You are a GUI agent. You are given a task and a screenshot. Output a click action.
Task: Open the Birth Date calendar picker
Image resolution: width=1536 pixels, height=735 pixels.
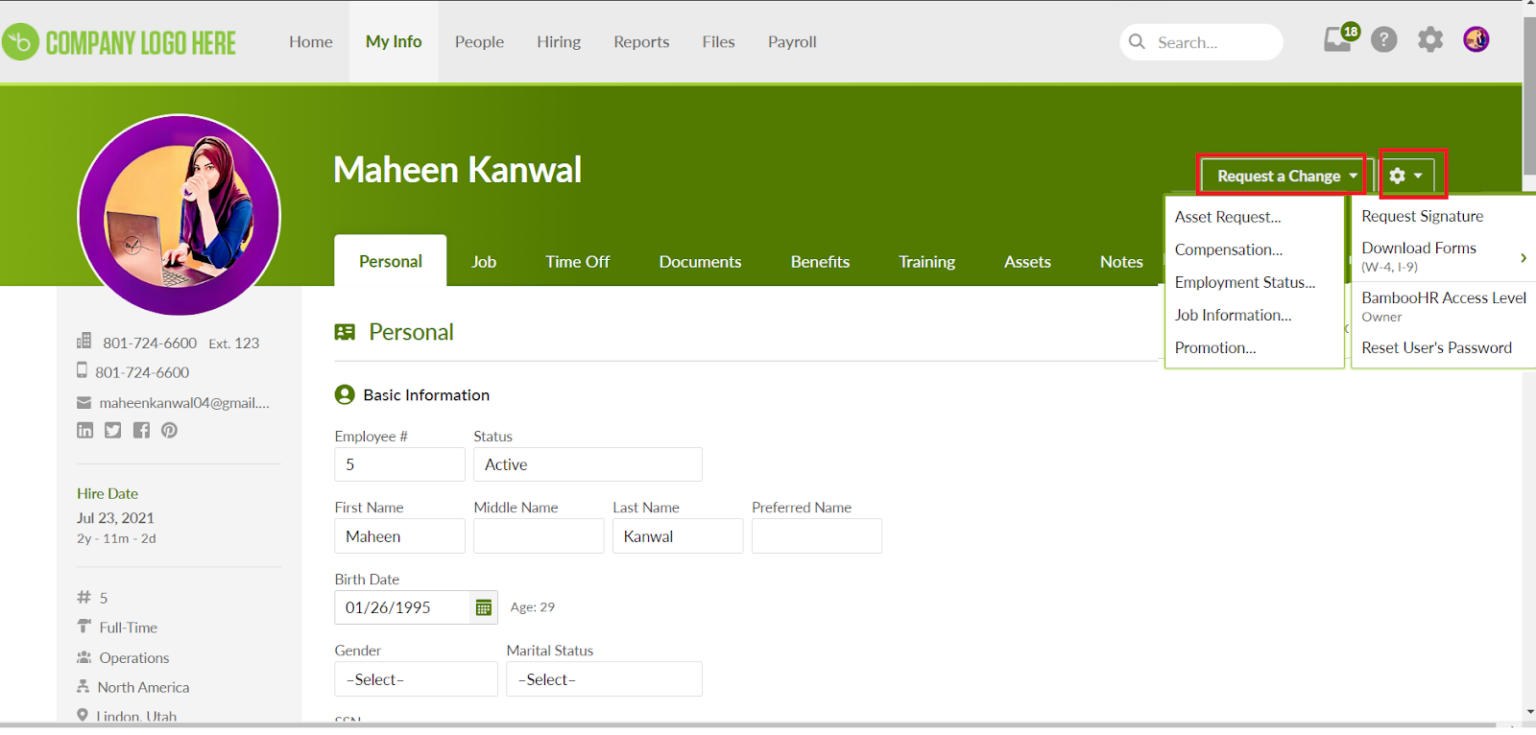pyautogui.click(x=484, y=608)
